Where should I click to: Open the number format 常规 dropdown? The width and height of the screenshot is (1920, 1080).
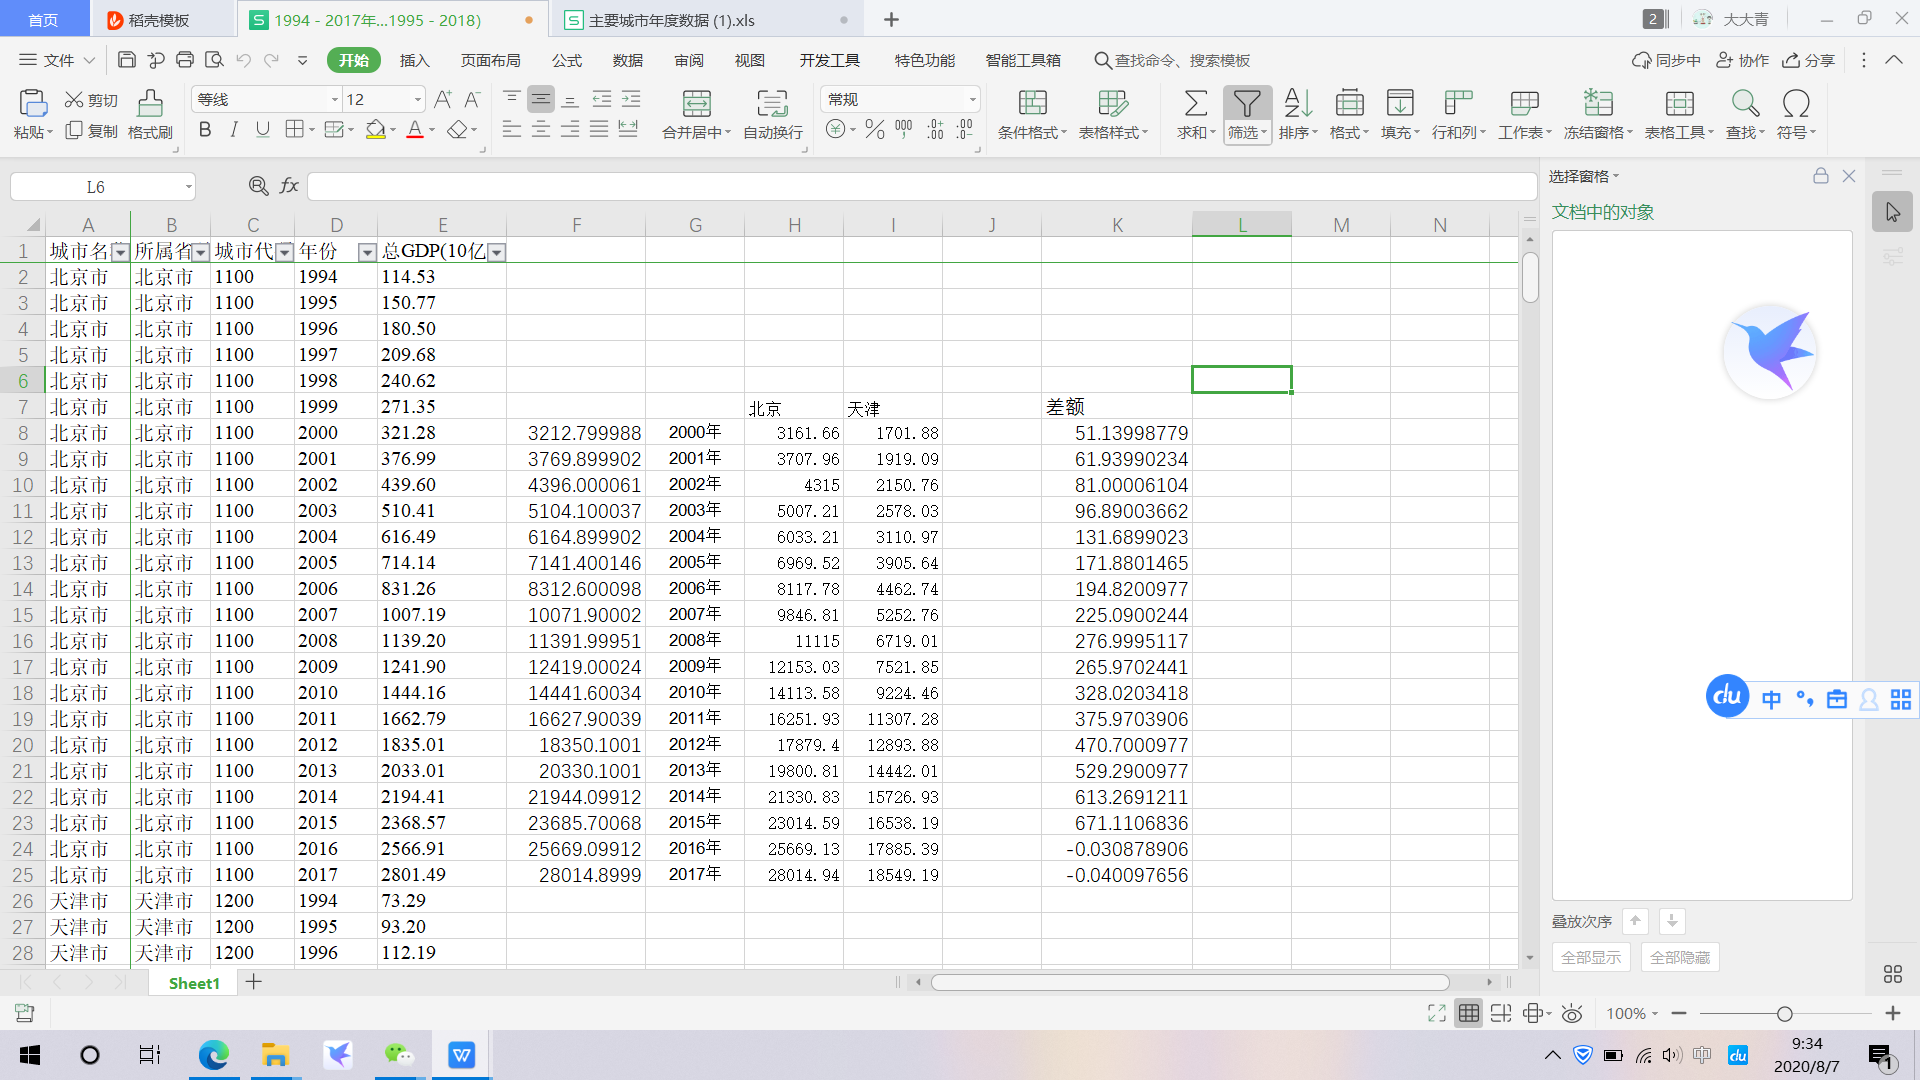pos(972,99)
